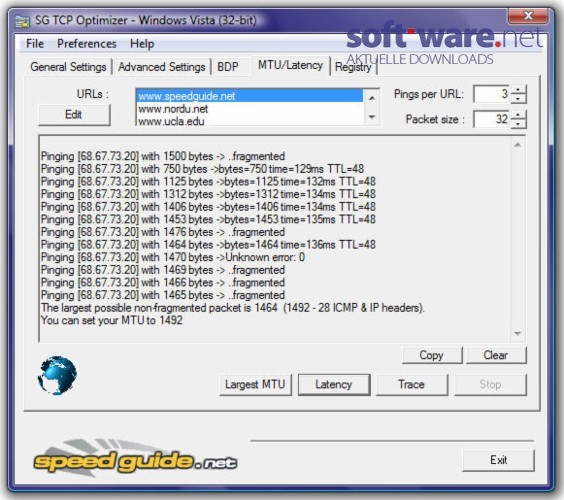Start the Latency test
564x500 pixels.
(x=334, y=385)
